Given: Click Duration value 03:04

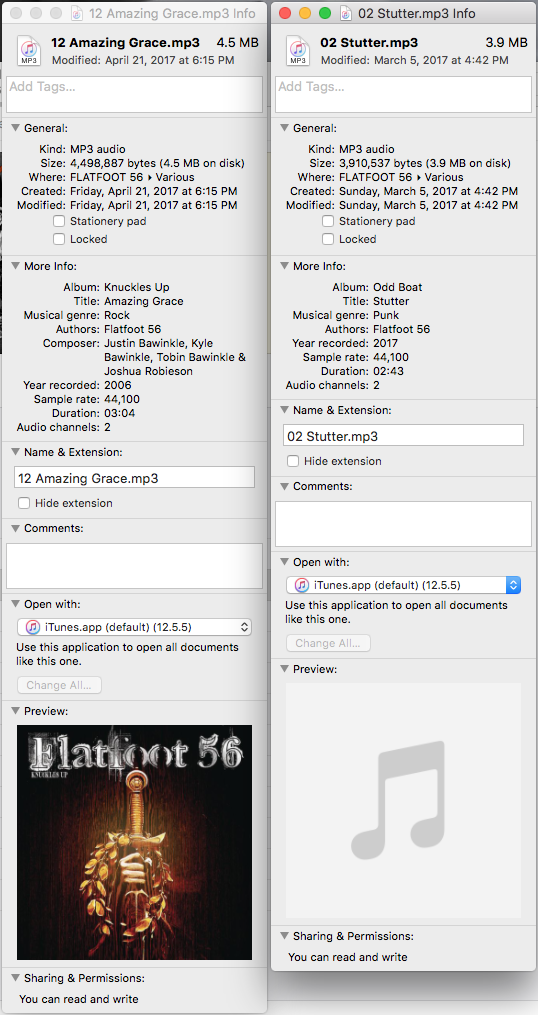Looking at the screenshot, I should (x=119, y=413).
